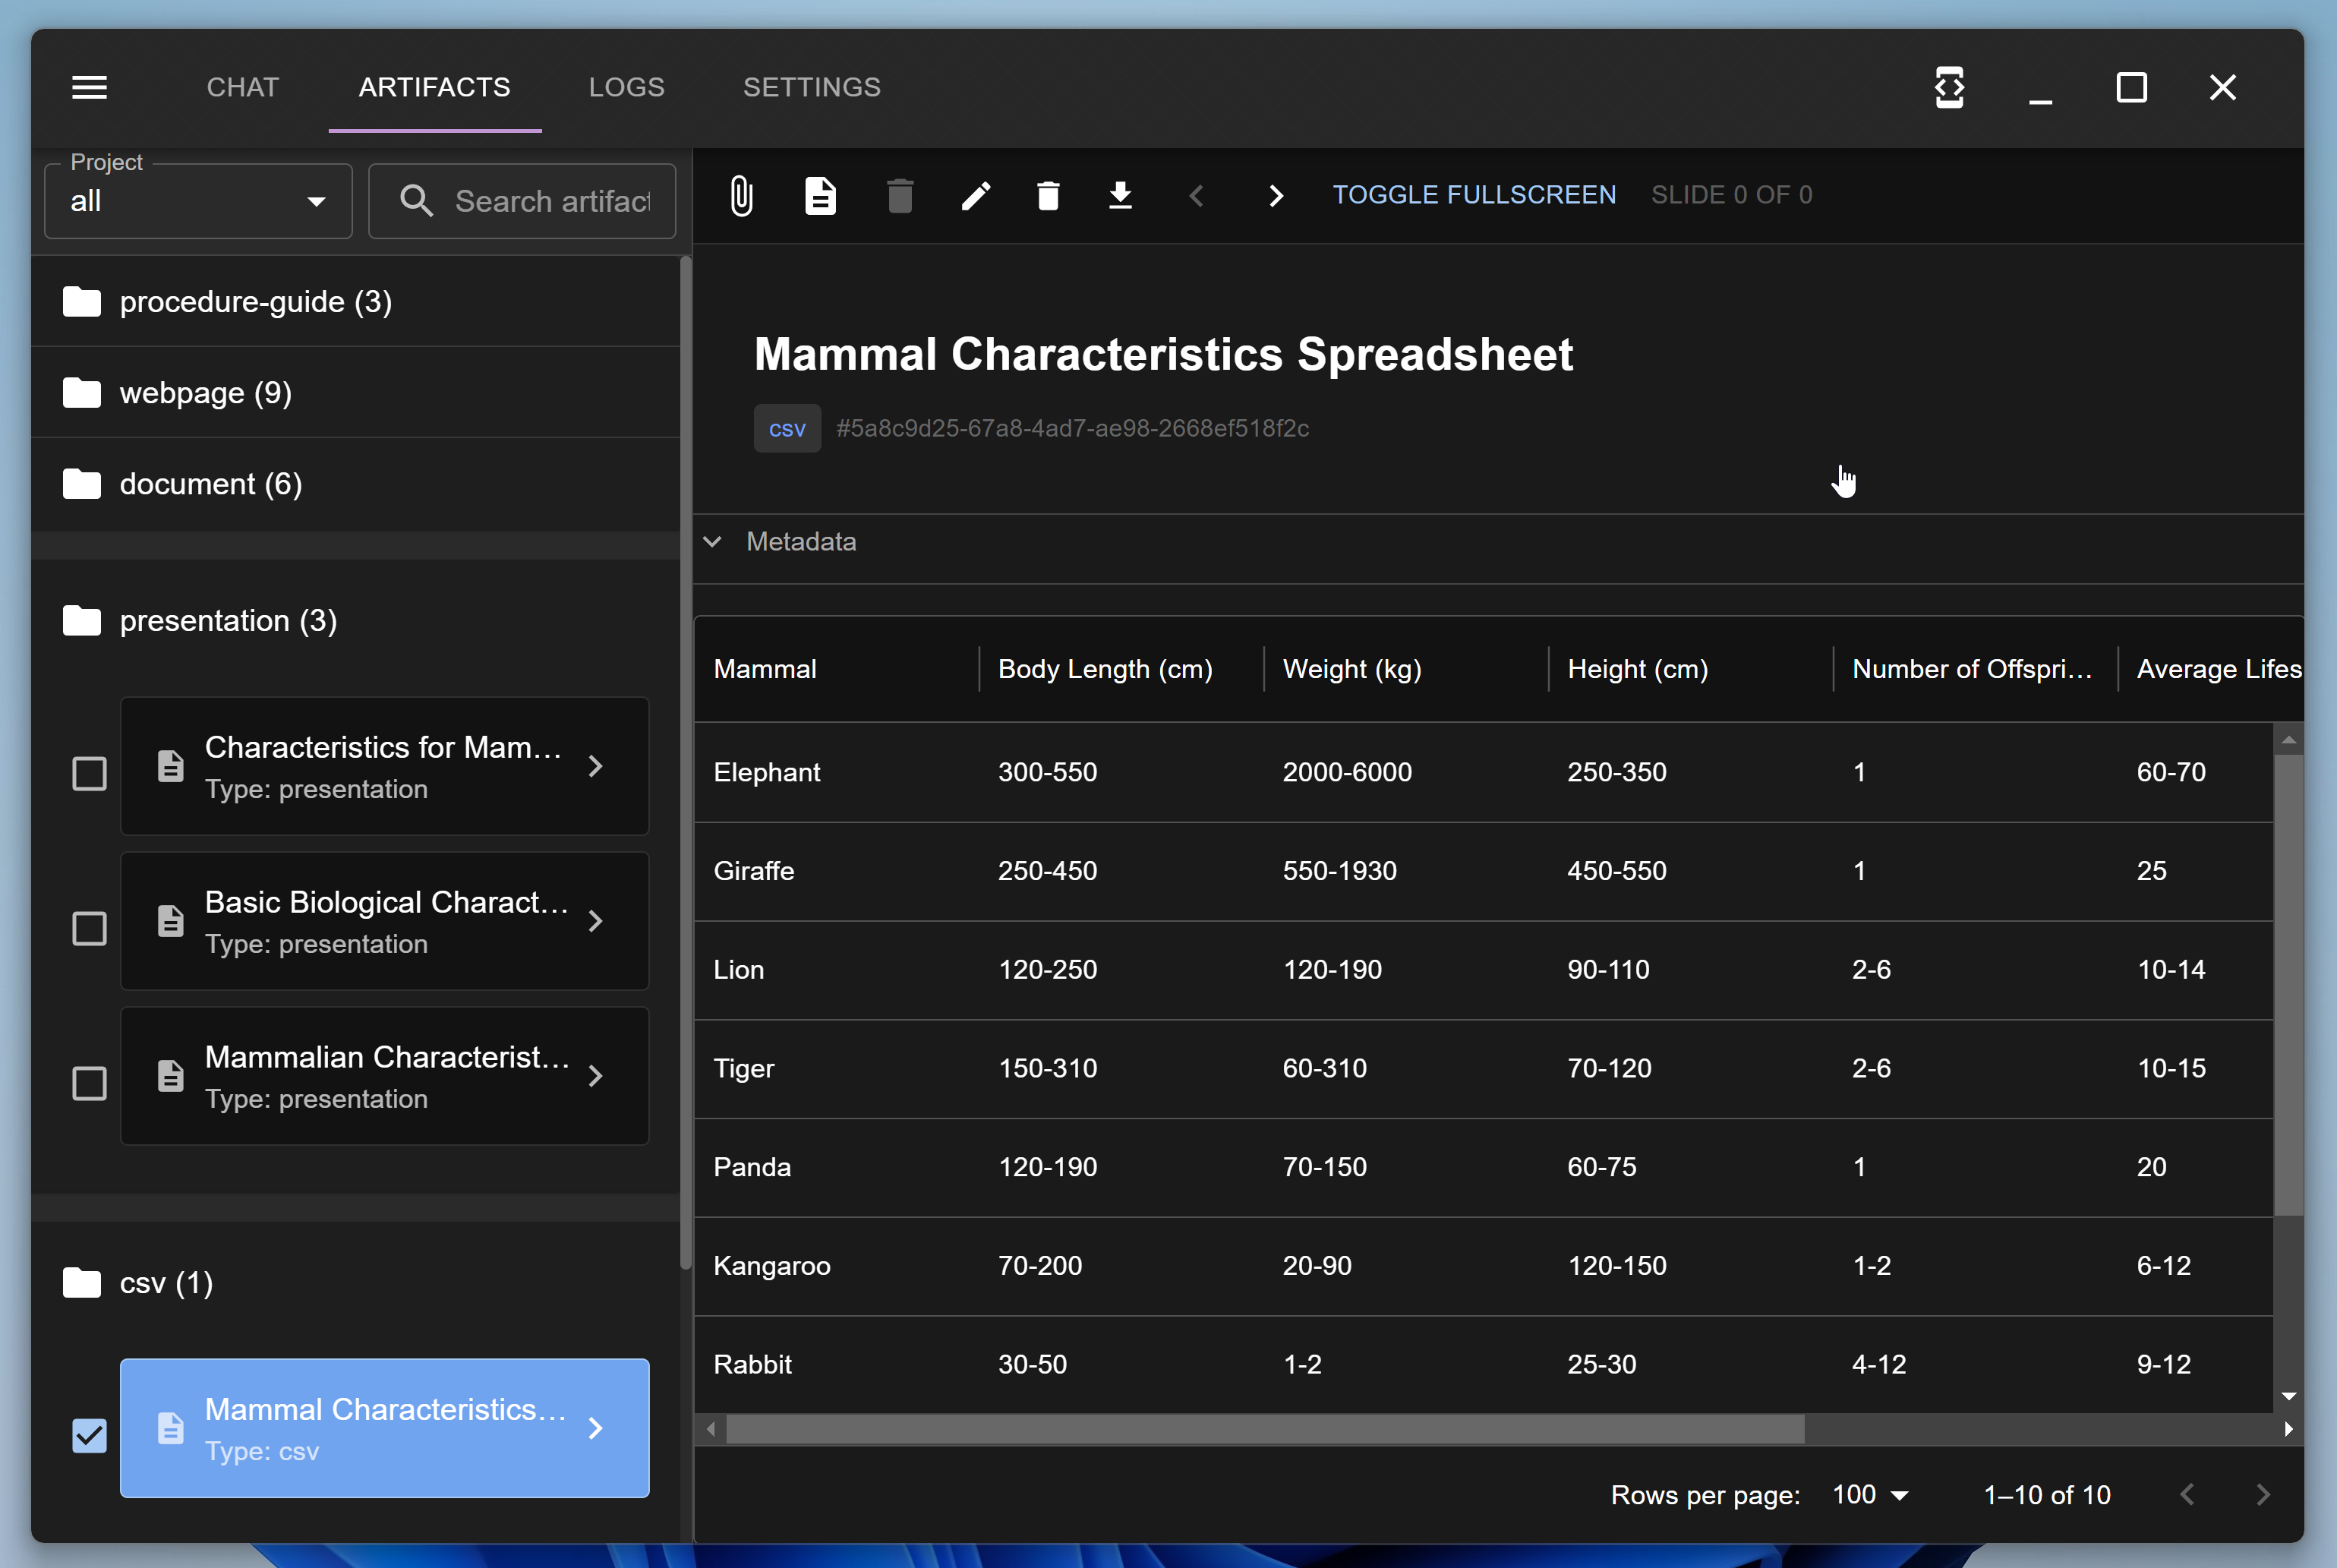The width and height of the screenshot is (2337, 1568).
Task: Click the search magnifier icon
Action: pos(416,201)
